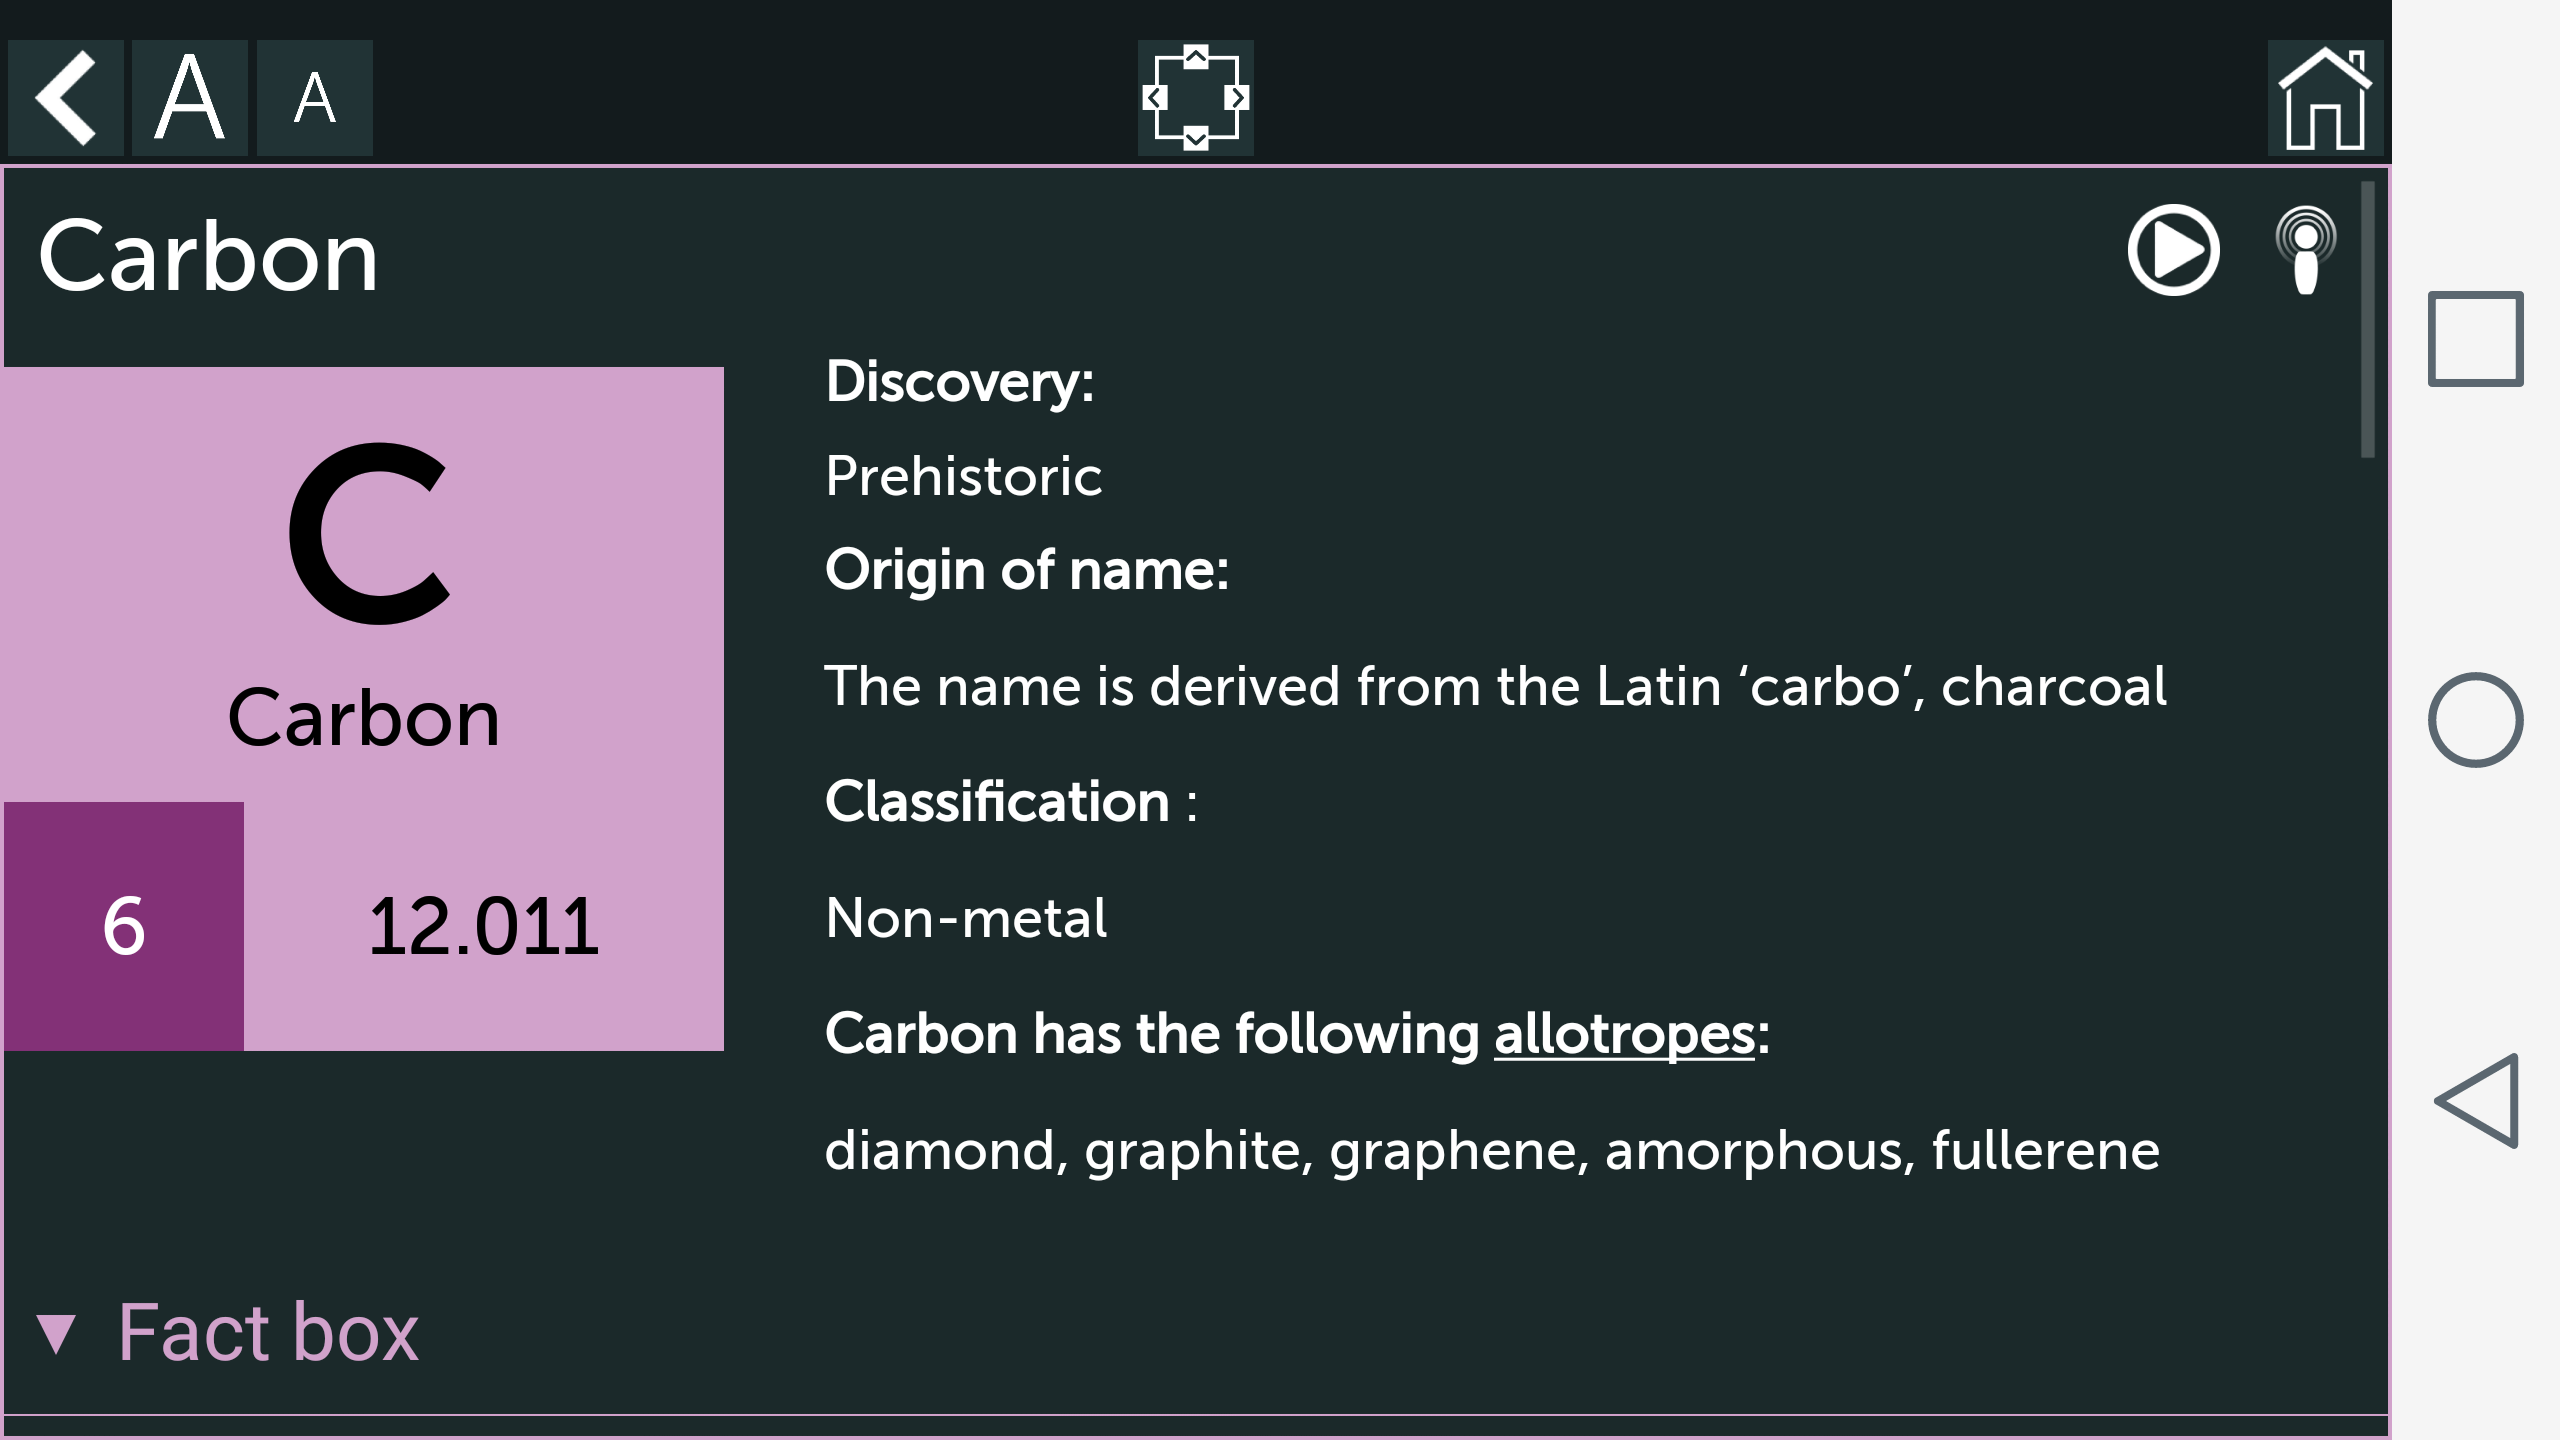The height and width of the screenshot is (1440, 2560).
Task: Play the Carbon video
Action: point(2173,250)
